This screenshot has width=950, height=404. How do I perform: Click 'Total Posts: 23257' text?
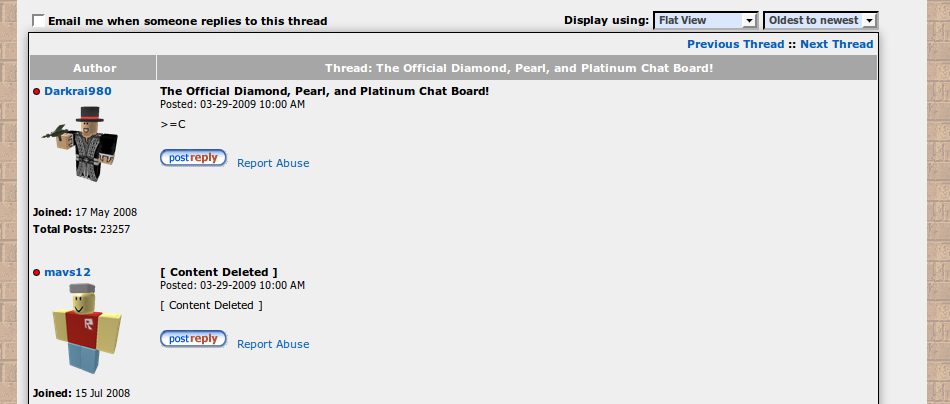coord(81,230)
